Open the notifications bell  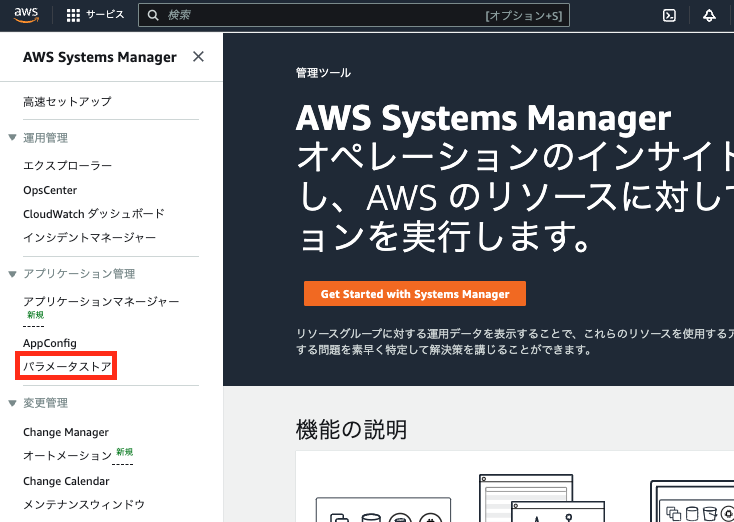click(x=709, y=15)
